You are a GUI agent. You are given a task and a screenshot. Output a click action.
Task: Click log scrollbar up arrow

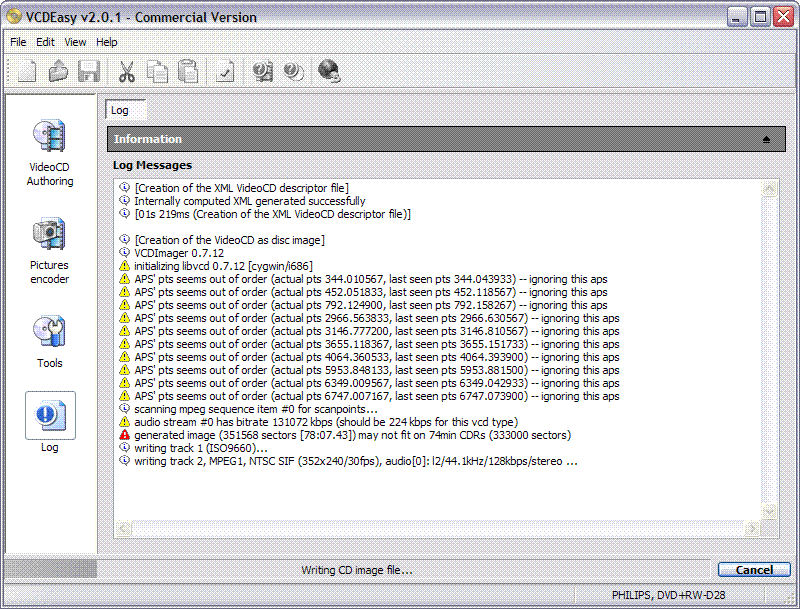769,189
